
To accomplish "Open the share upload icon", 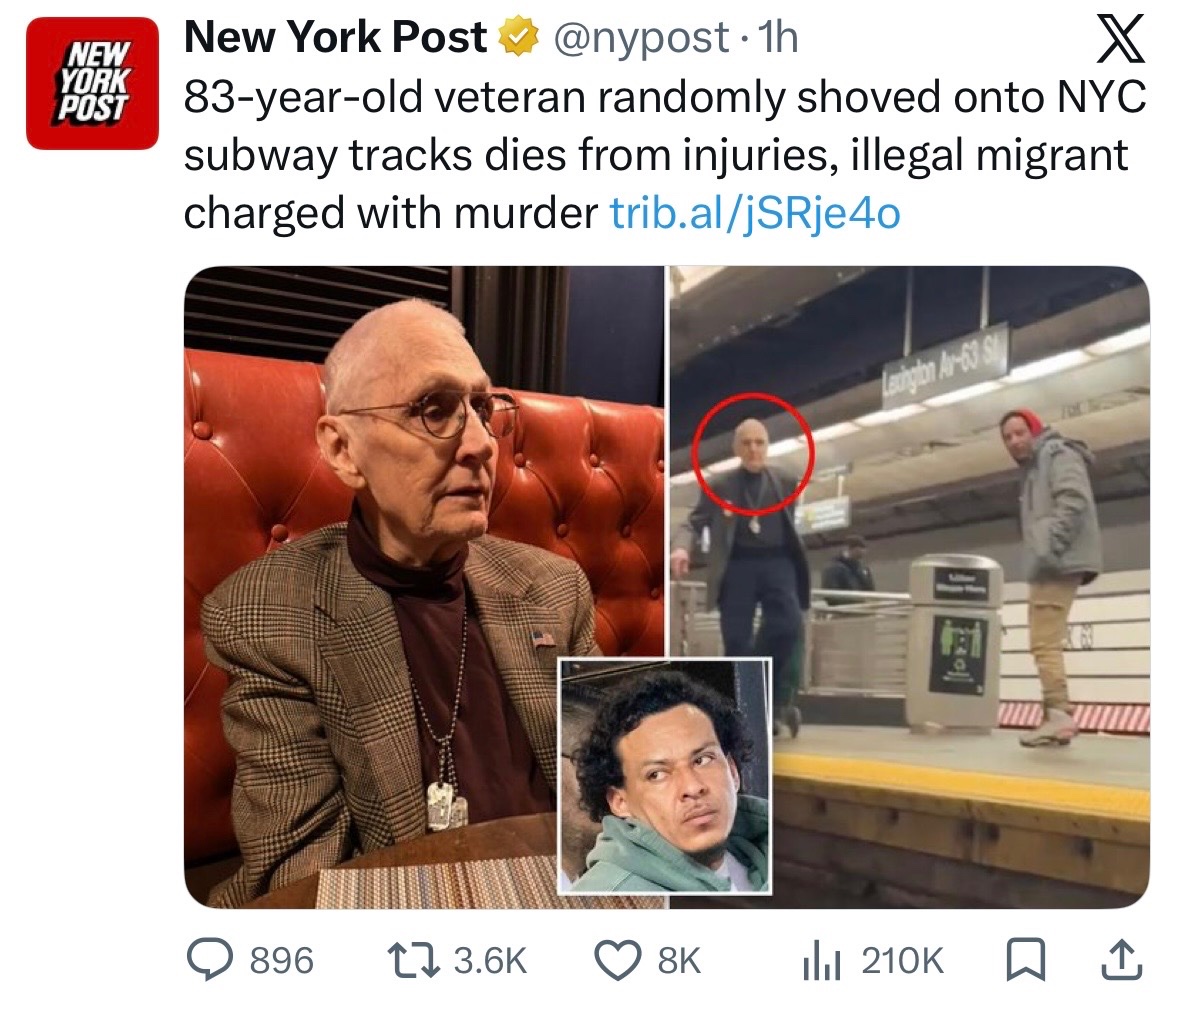I will click(1122, 959).
